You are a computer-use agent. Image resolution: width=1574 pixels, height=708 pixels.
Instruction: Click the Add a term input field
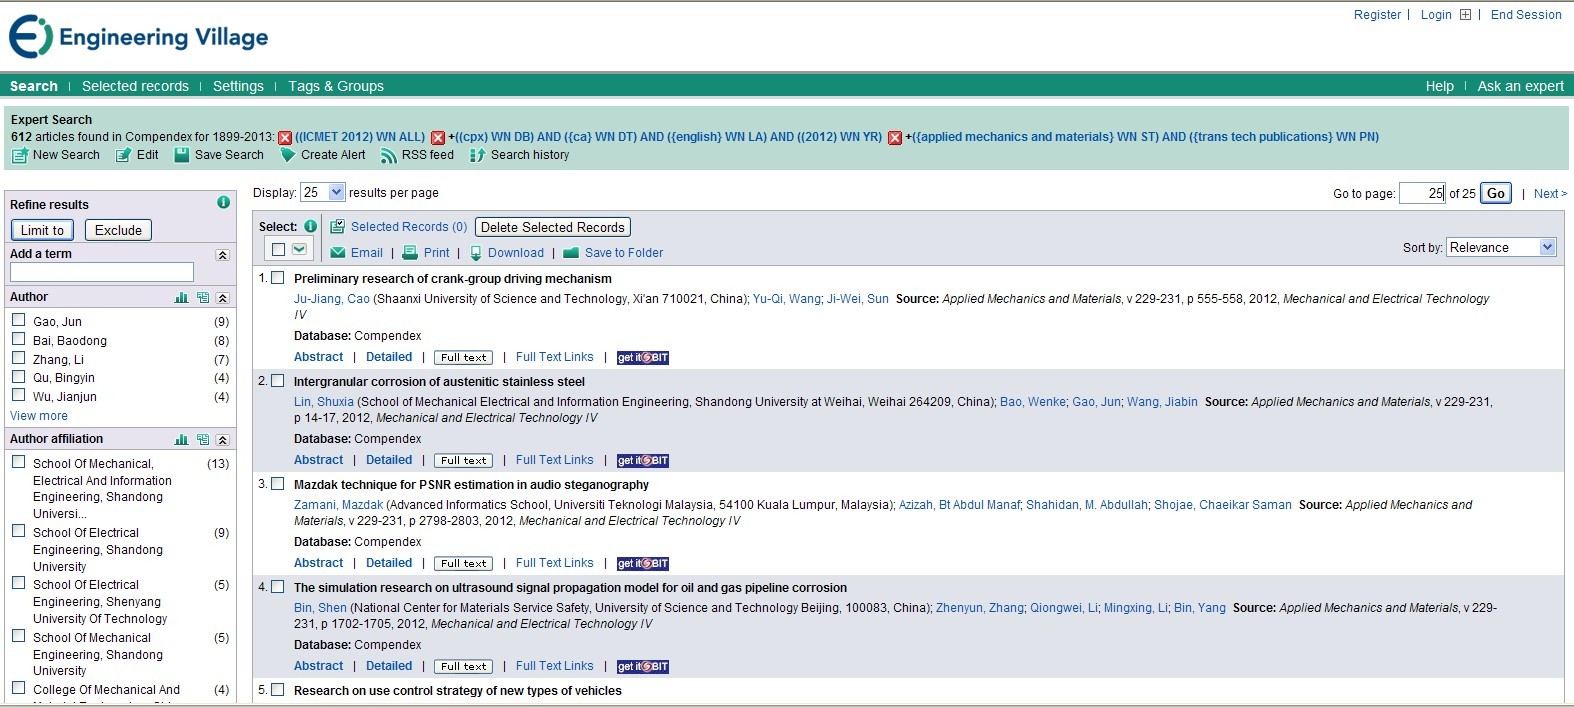click(101, 272)
